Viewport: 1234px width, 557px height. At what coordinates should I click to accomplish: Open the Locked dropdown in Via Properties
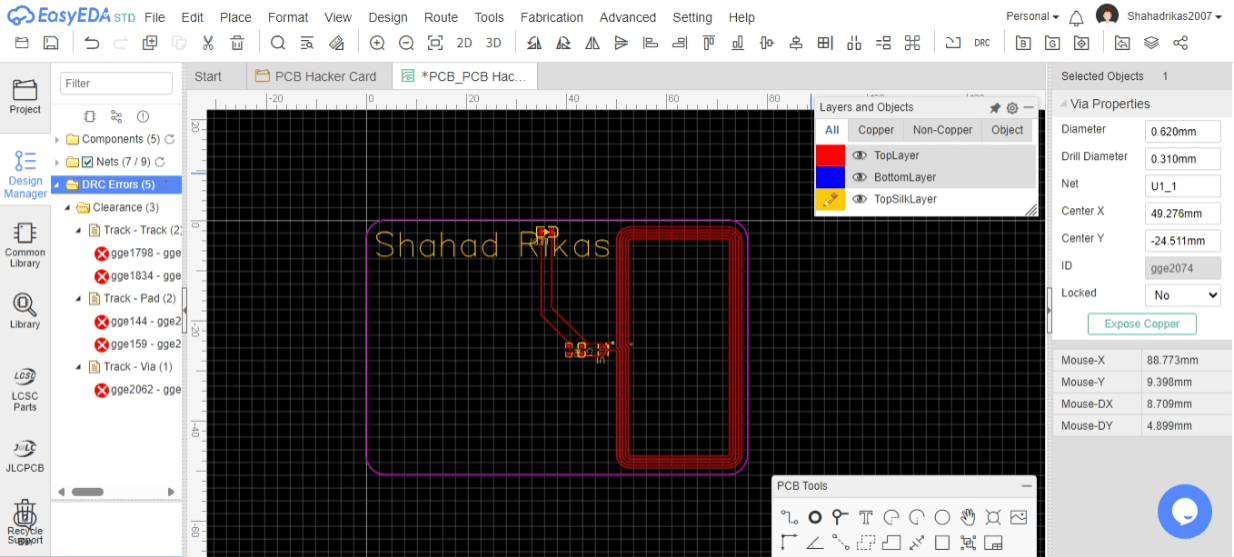[1182, 295]
